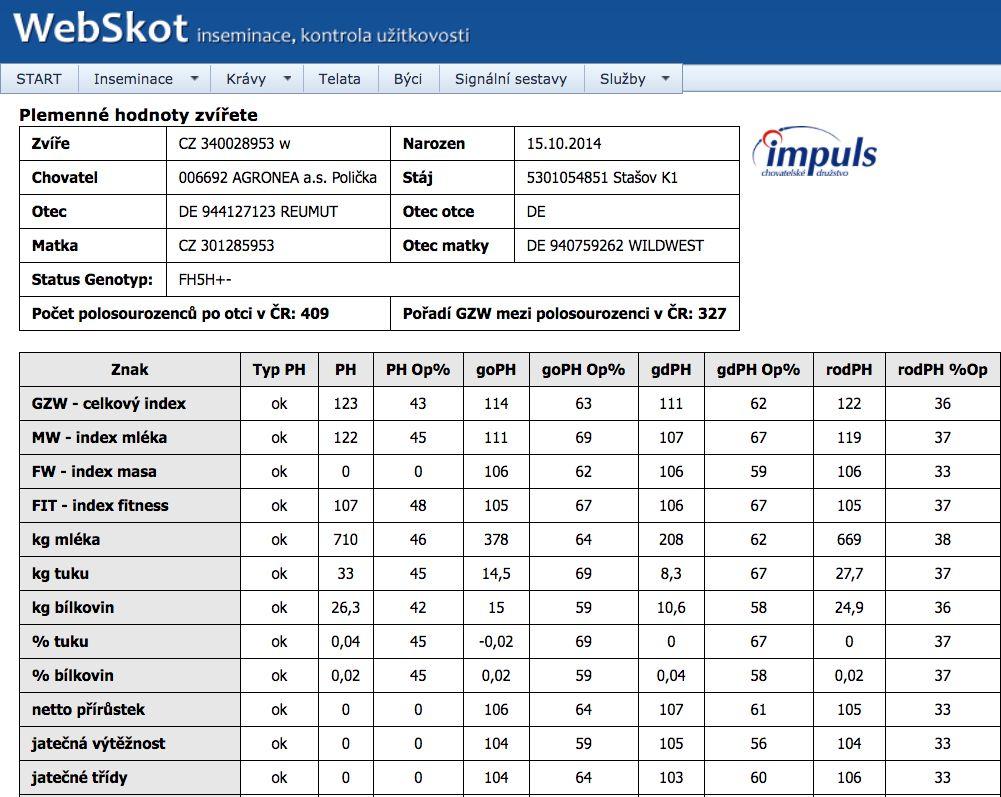Select breeder 006692 AGRONEA a.s. Polička
The width and height of the screenshot is (1001, 797).
click(x=278, y=178)
